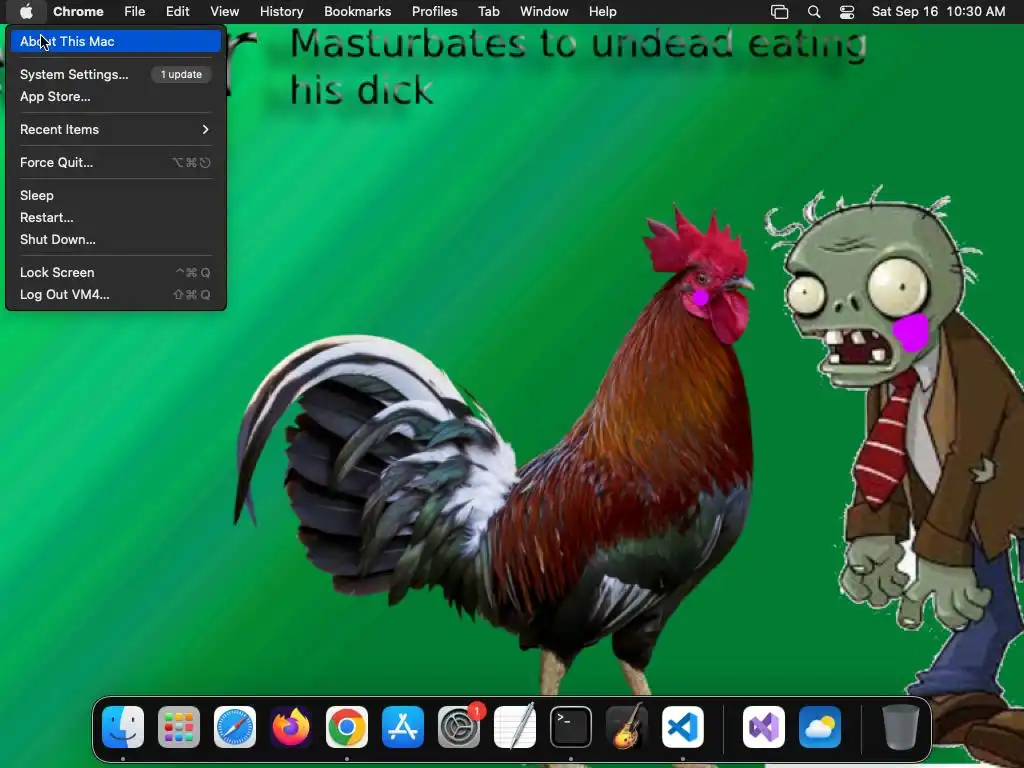Launch GarageBand from the Dock
This screenshot has height=768, width=1024.
coord(627,727)
